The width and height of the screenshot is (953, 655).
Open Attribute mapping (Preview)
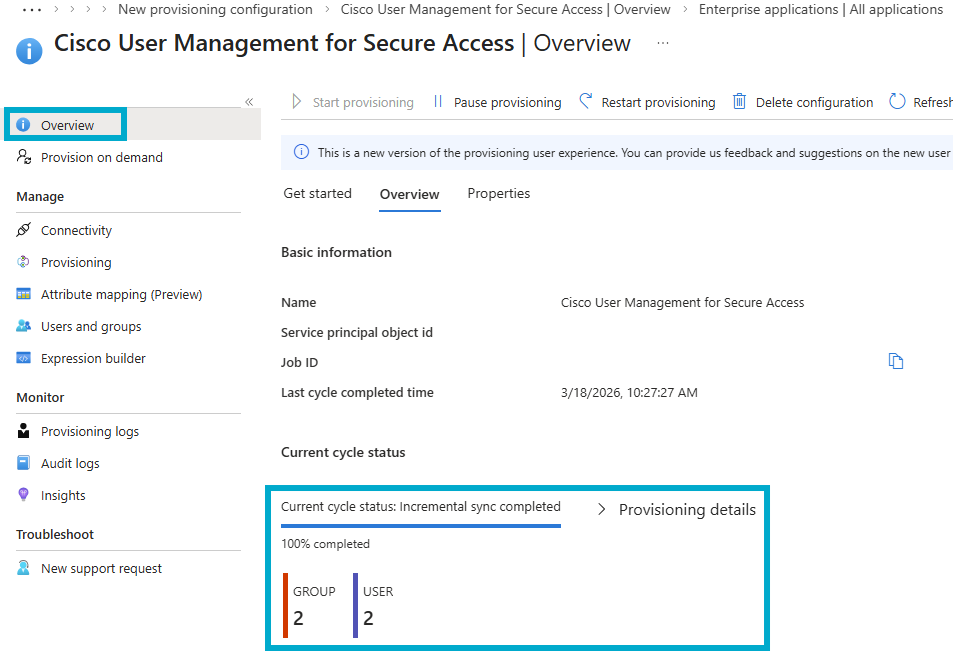(122, 295)
